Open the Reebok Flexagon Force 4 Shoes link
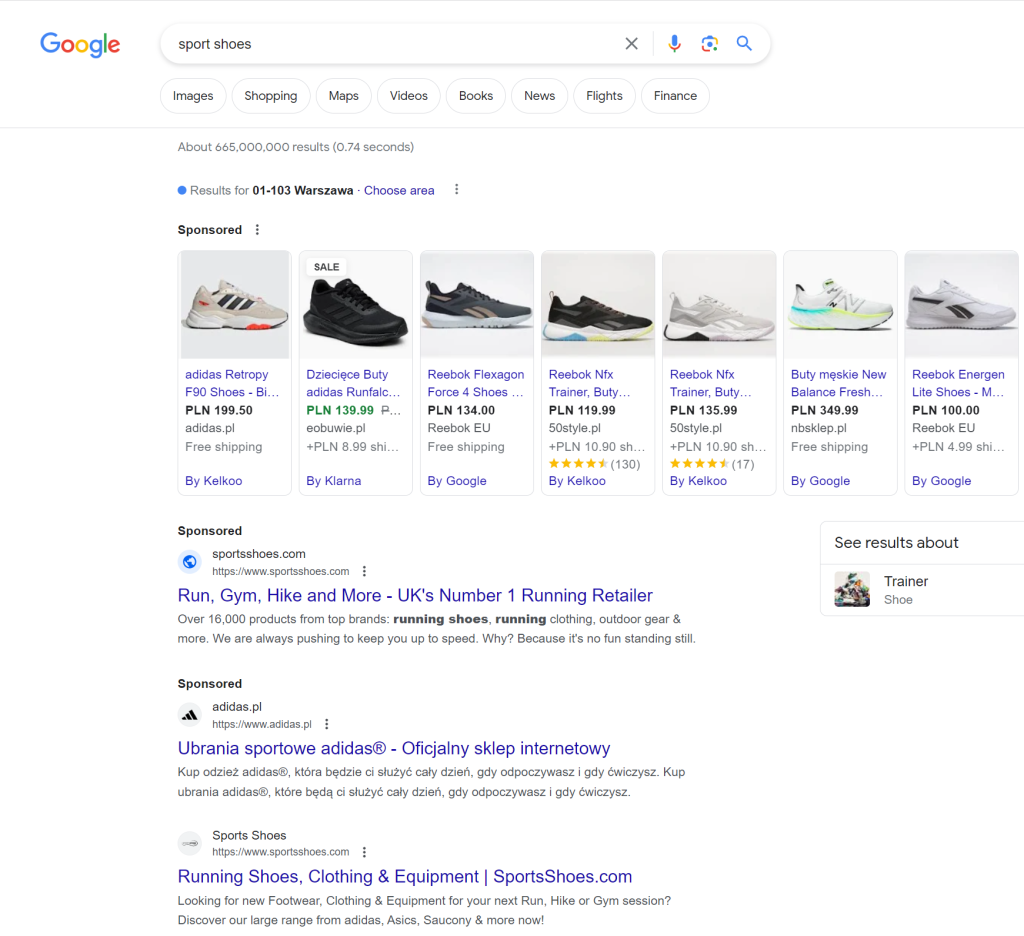This screenshot has width=1024, height=936. coord(476,383)
